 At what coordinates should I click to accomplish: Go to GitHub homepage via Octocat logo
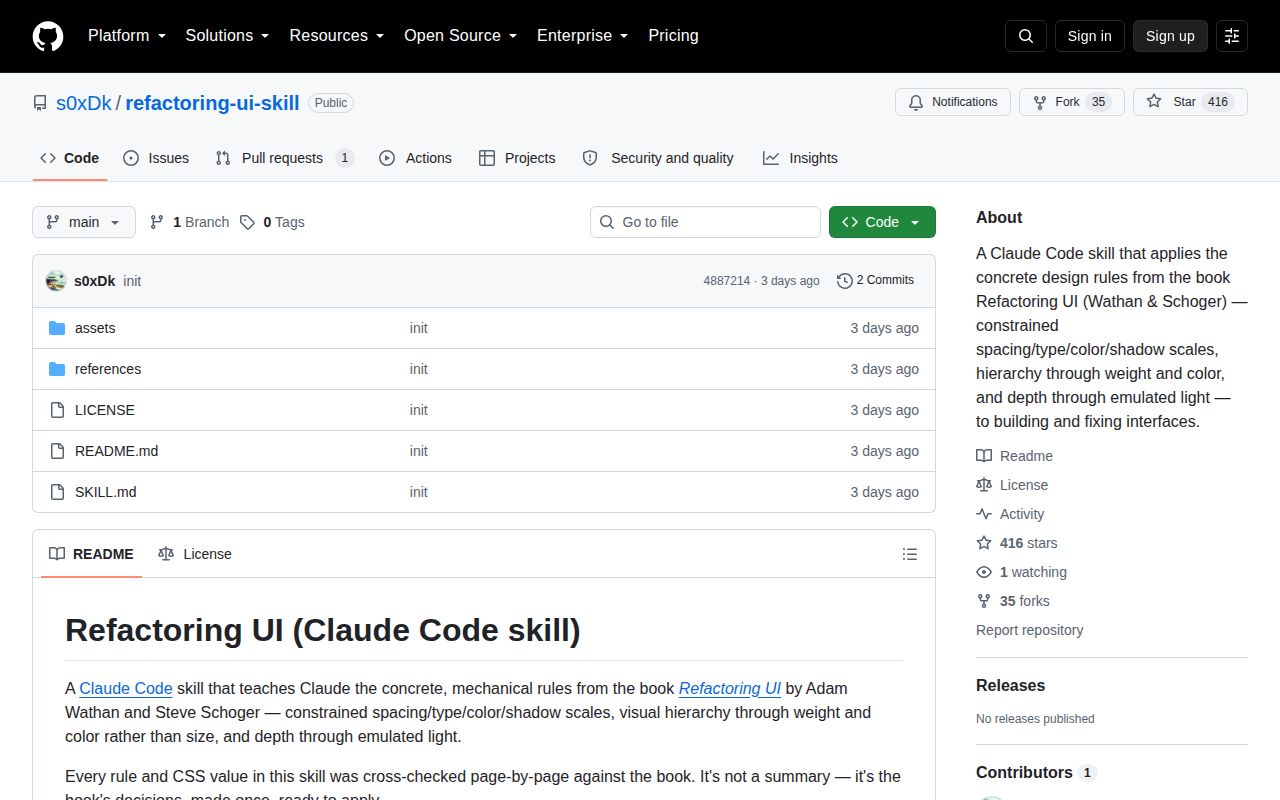pos(48,36)
